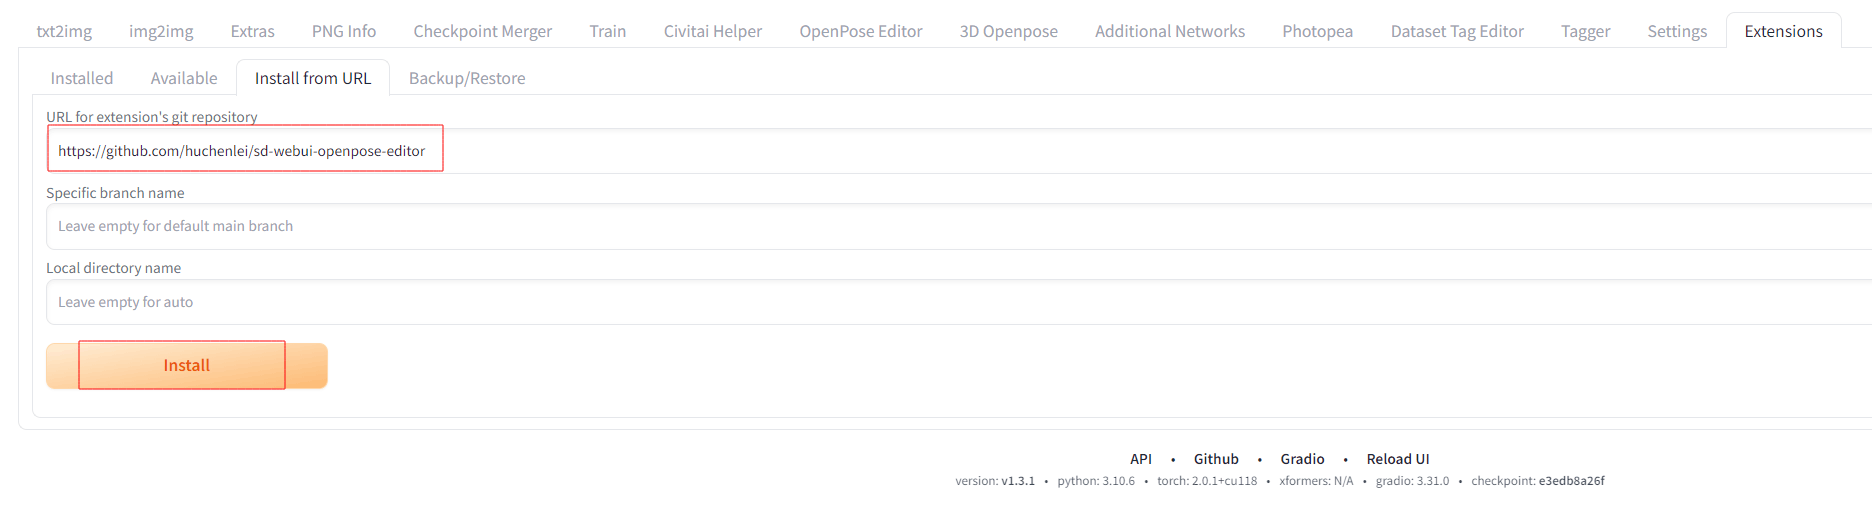Open the Settings tab
The height and width of the screenshot is (515, 1872).
1676,31
